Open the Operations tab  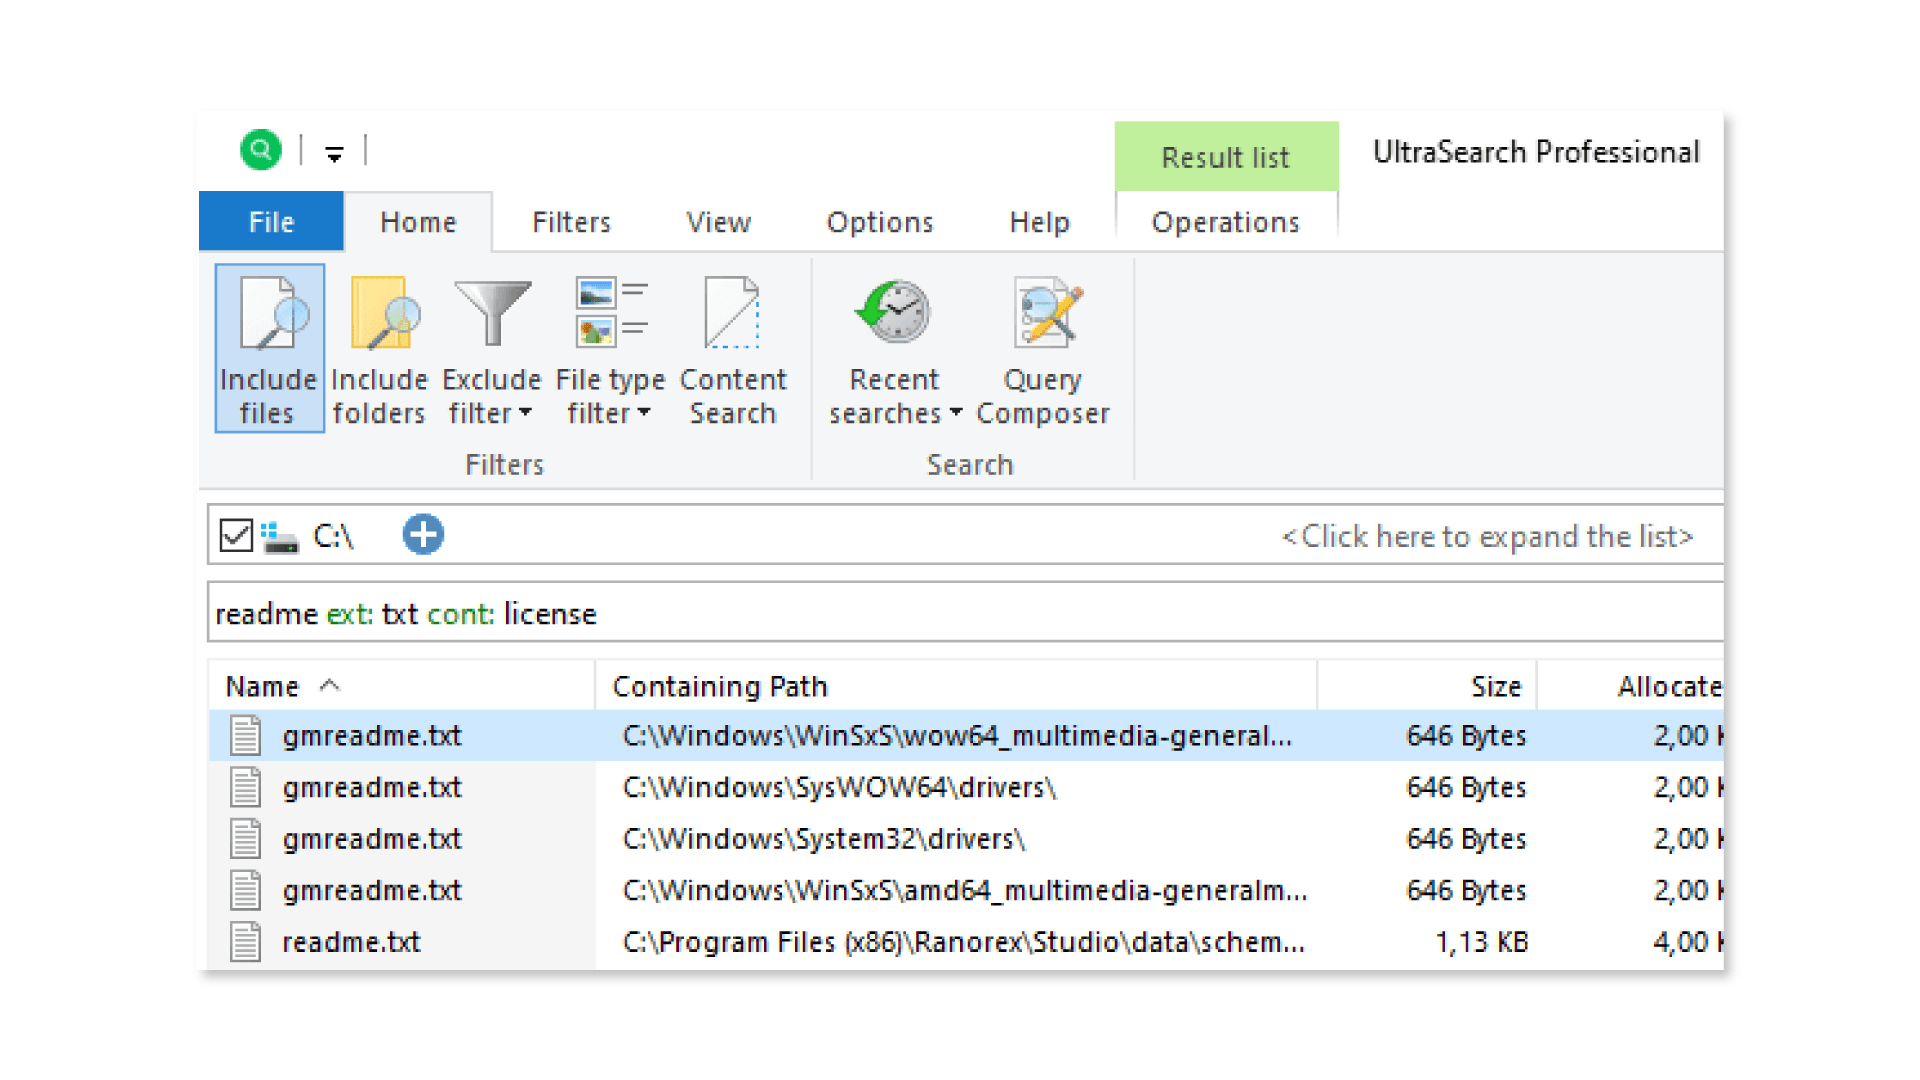[1225, 222]
